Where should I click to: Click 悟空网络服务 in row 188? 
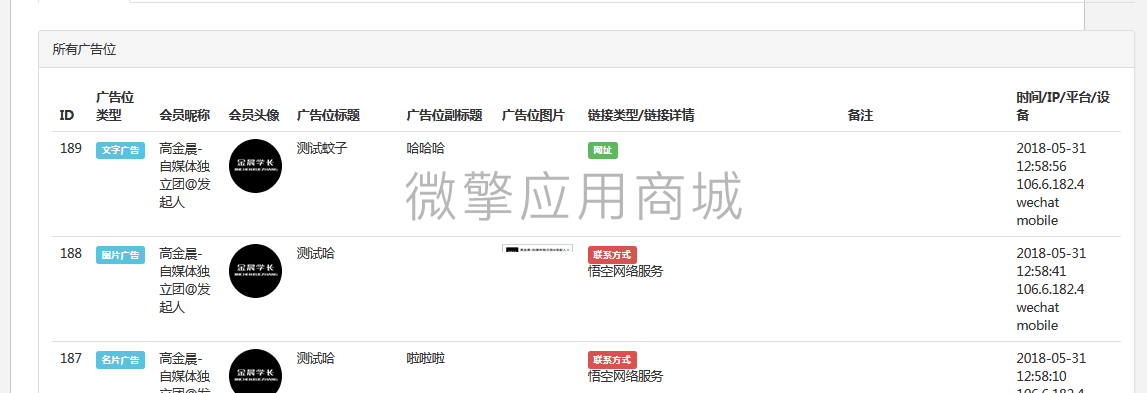click(x=625, y=272)
